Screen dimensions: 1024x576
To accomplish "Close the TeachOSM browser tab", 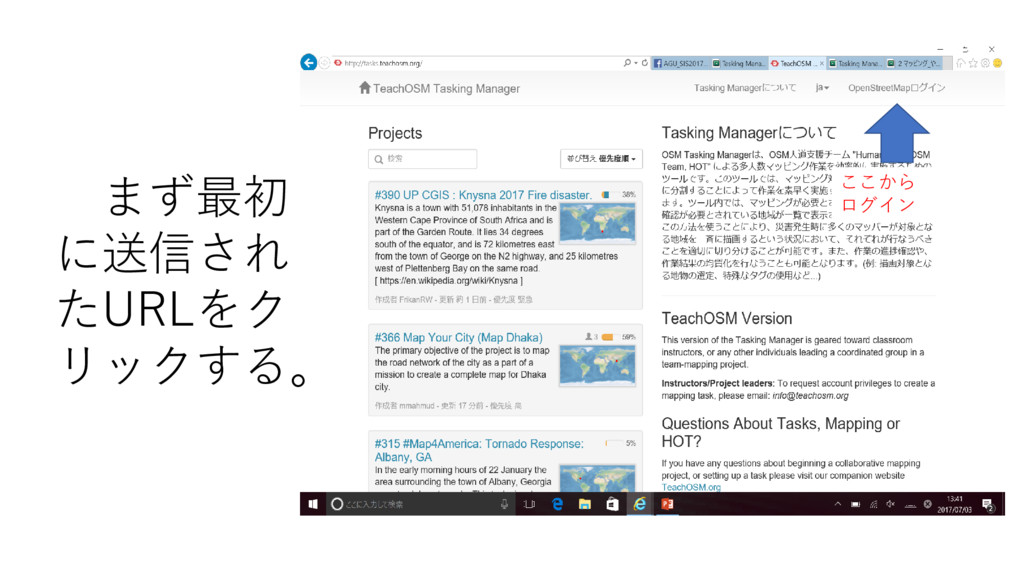I will [x=822, y=63].
